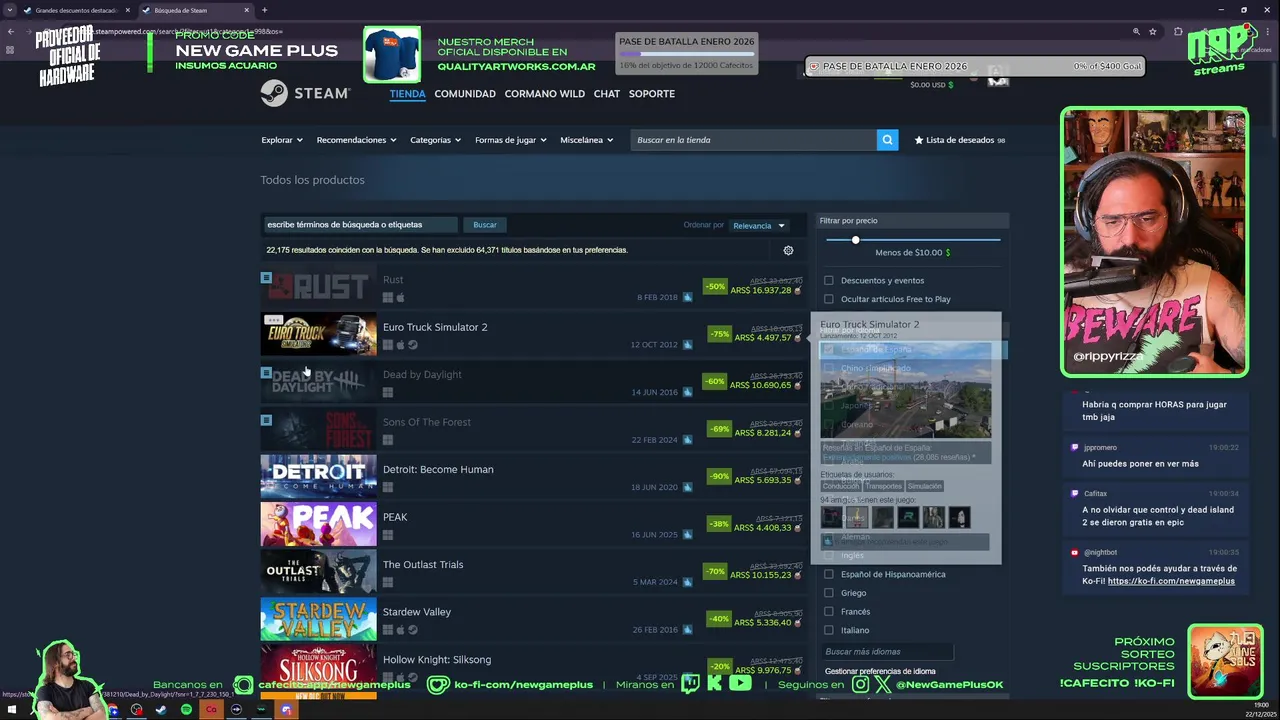The height and width of the screenshot is (720, 1280).
Task: Expand the Recomendaciones dropdown
Action: coord(356,140)
